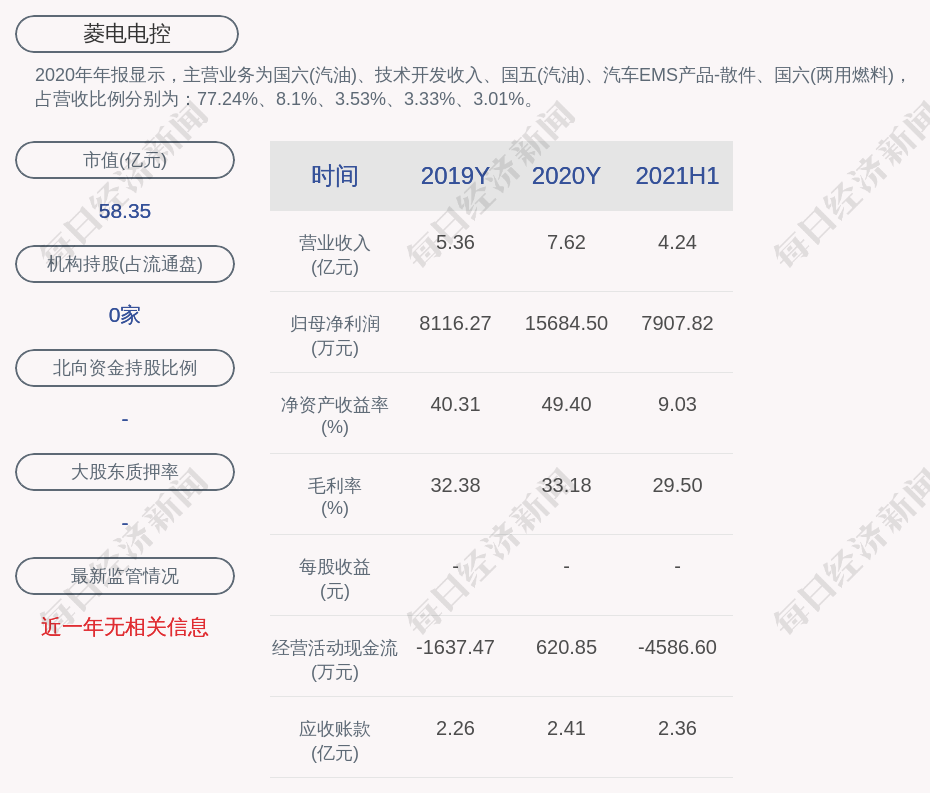Click the 58.35 market value figure
Viewport: 930px width, 793px height.
tap(125, 211)
